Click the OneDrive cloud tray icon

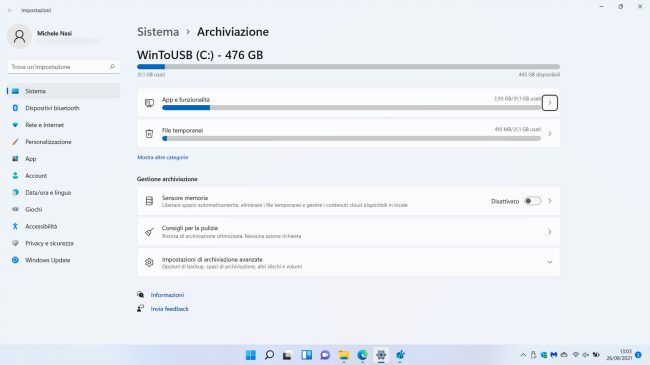(564, 355)
